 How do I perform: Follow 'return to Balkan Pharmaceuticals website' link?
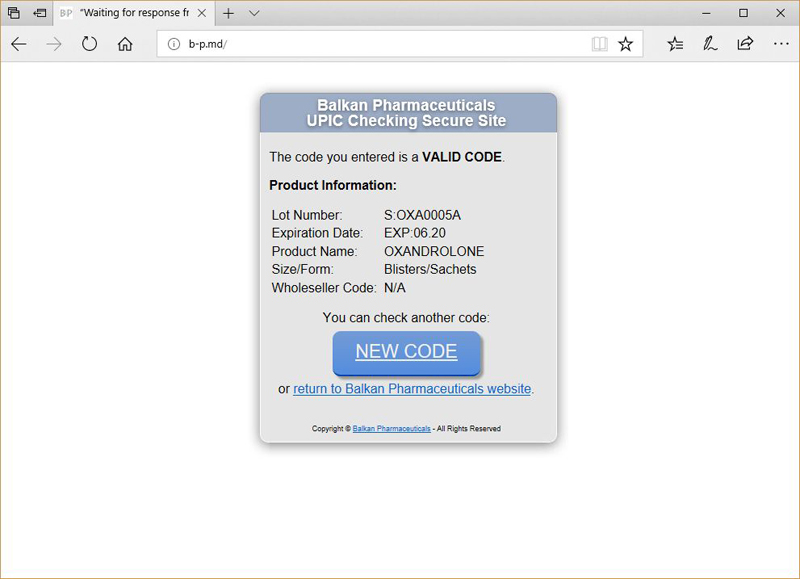[x=412, y=389]
